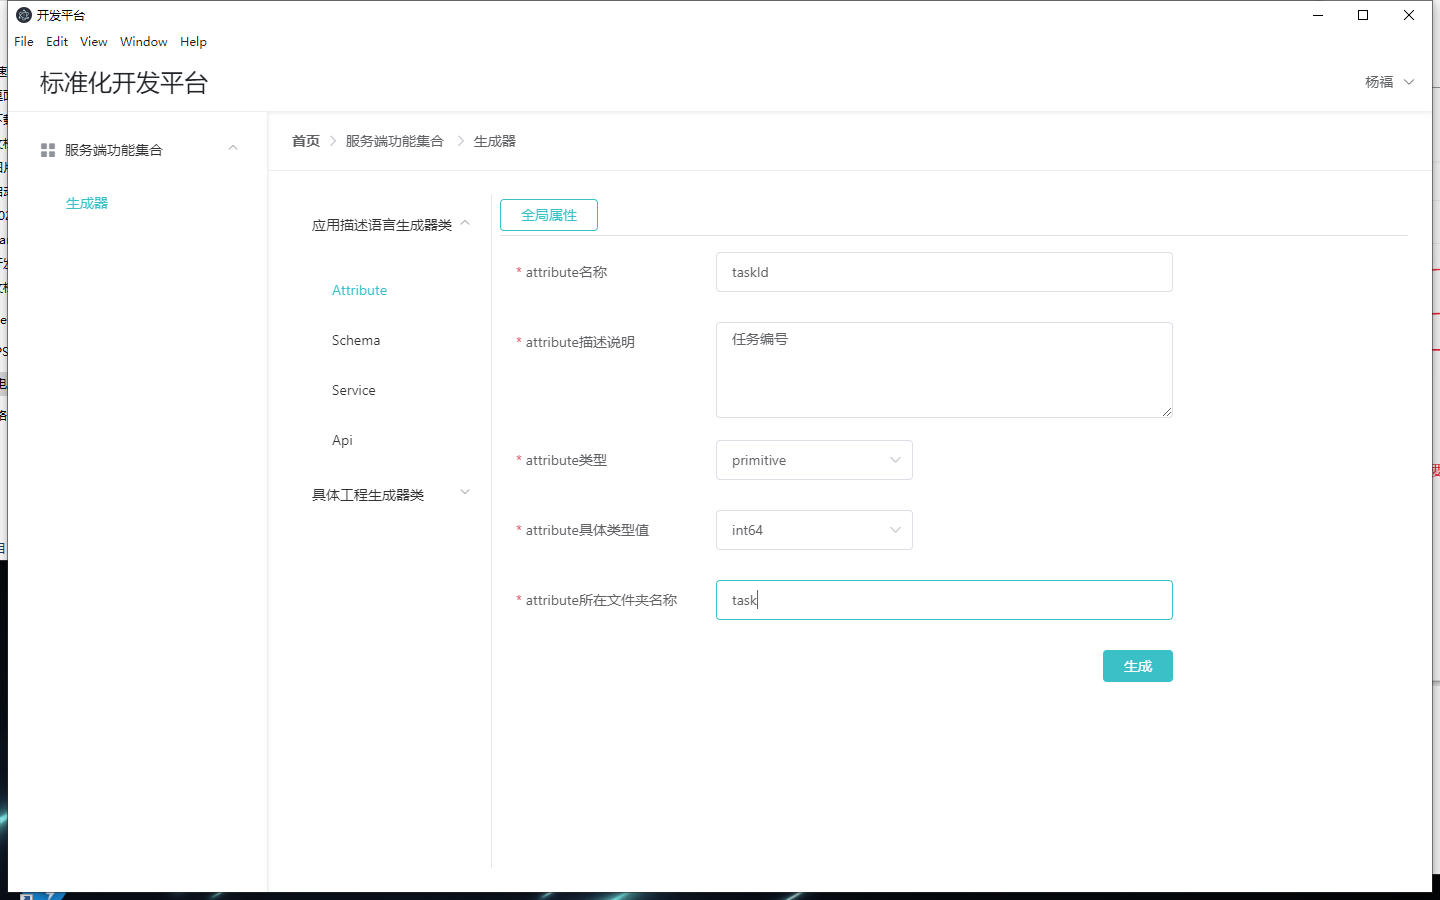Viewport: 1440px width, 900px height.
Task: Open the attribute类型 primitive dropdown
Action: tap(814, 460)
